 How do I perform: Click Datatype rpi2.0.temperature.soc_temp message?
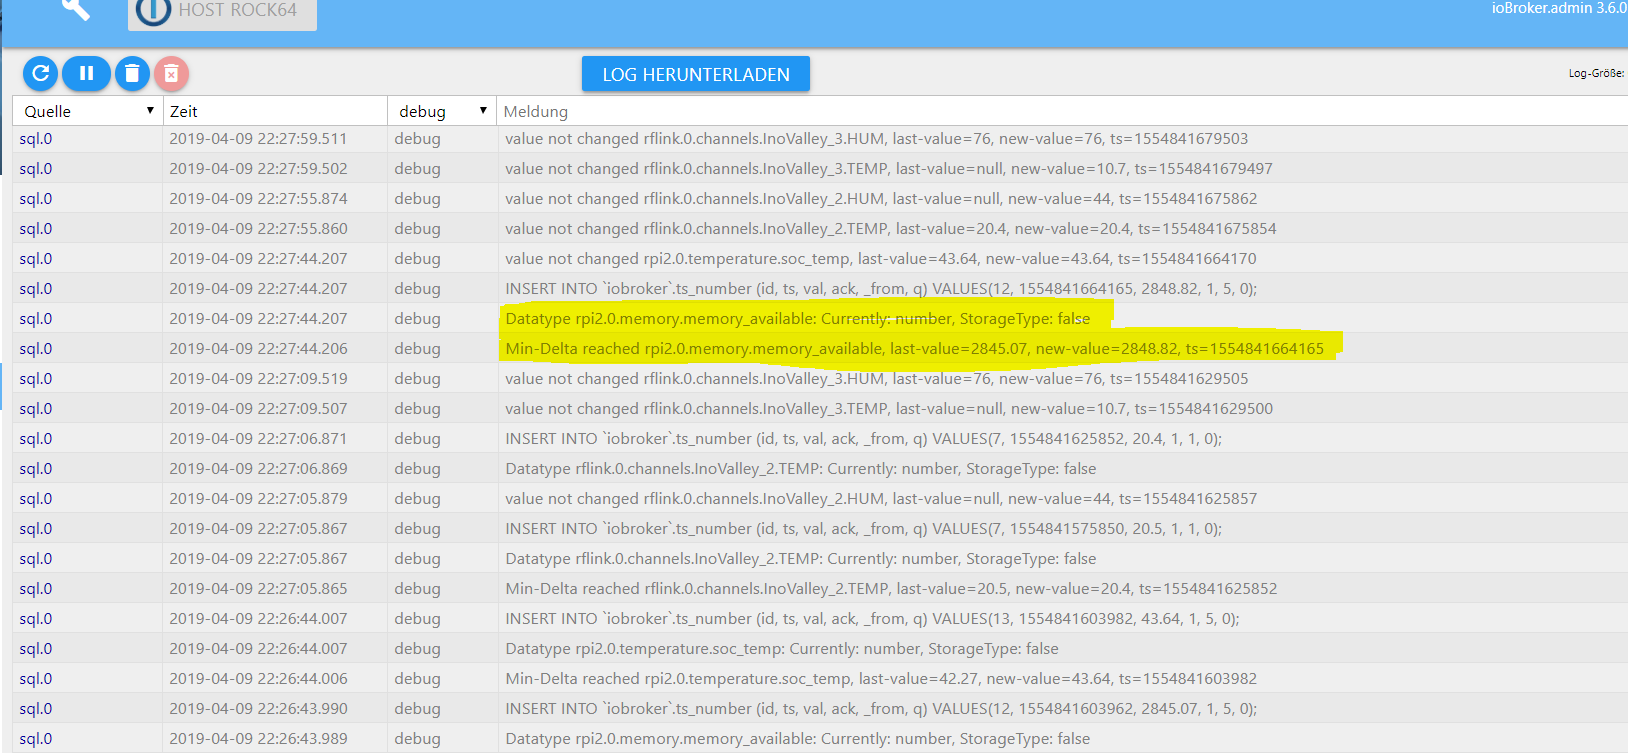coord(782,649)
